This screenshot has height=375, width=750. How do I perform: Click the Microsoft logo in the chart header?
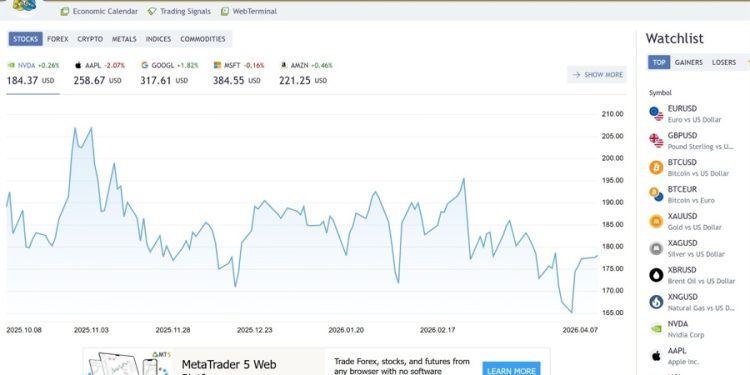click(x=217, y=66)
